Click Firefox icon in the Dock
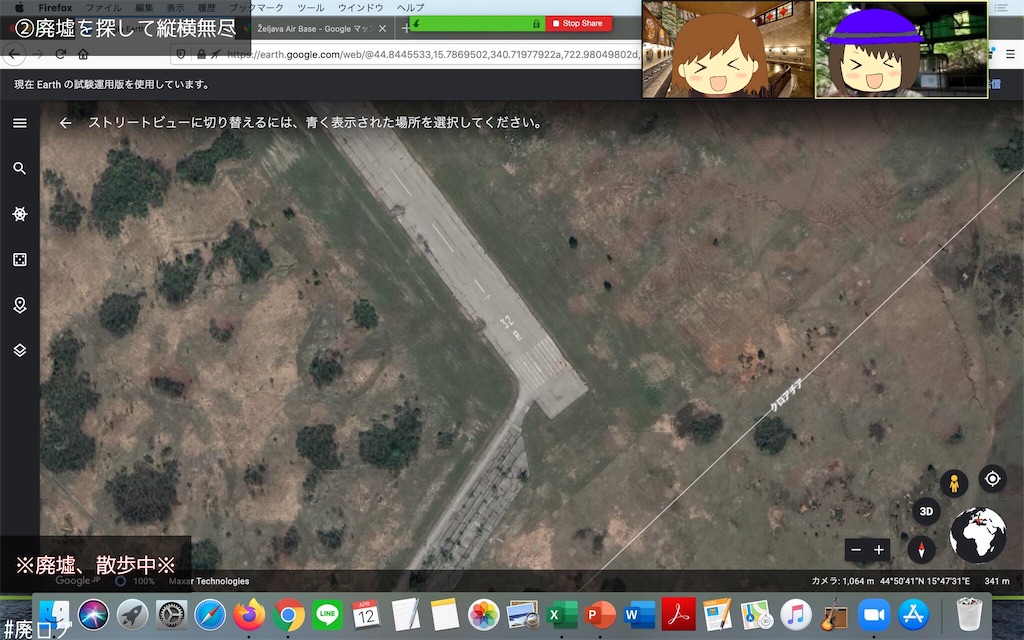The image size is (1024, 640). (x=249, y=615)
